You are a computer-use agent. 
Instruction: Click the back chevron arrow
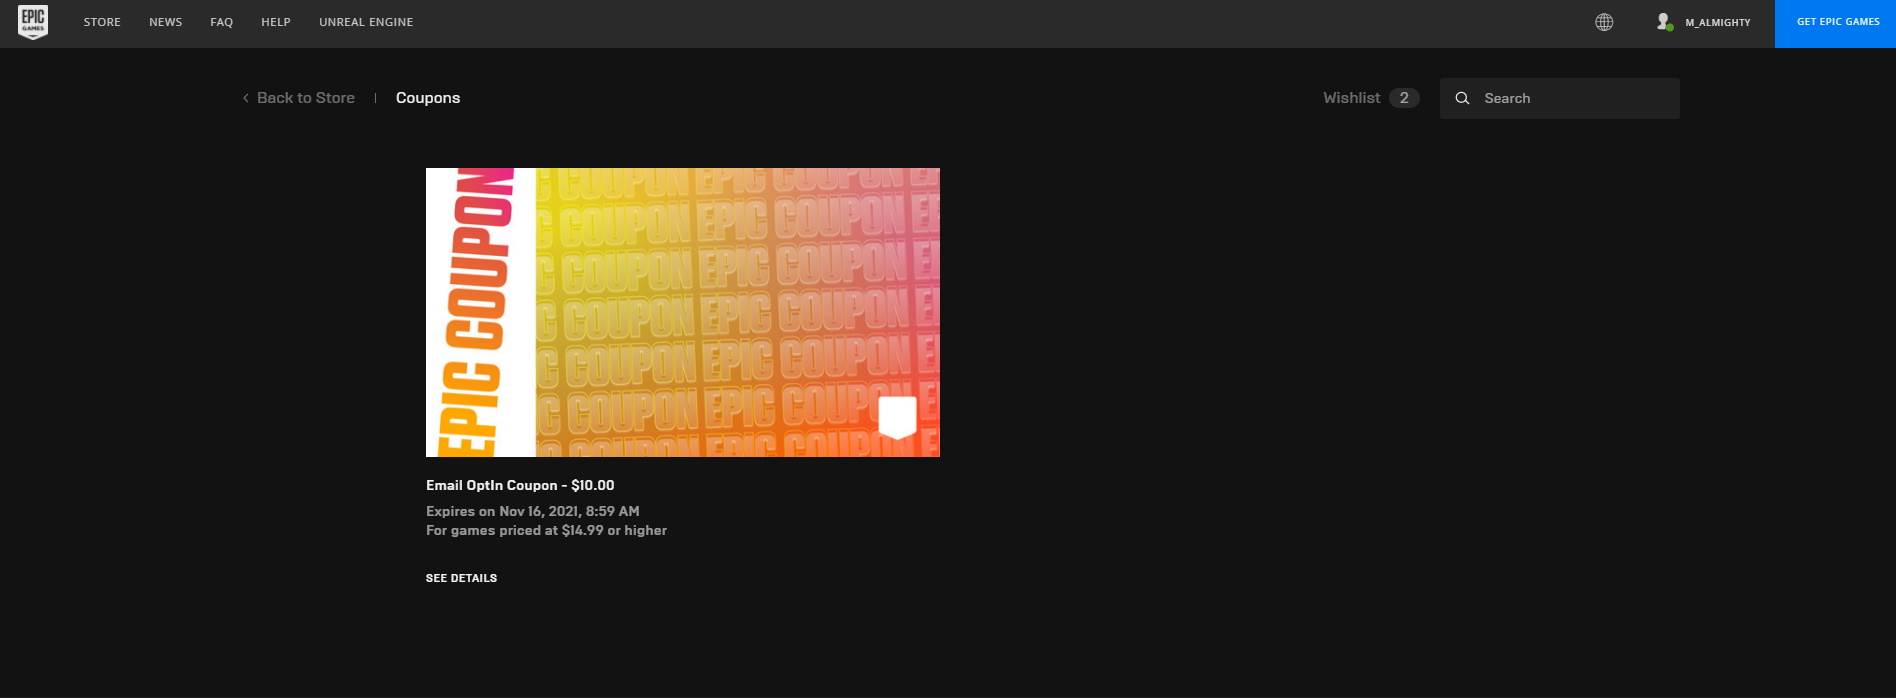pos(246,98)
